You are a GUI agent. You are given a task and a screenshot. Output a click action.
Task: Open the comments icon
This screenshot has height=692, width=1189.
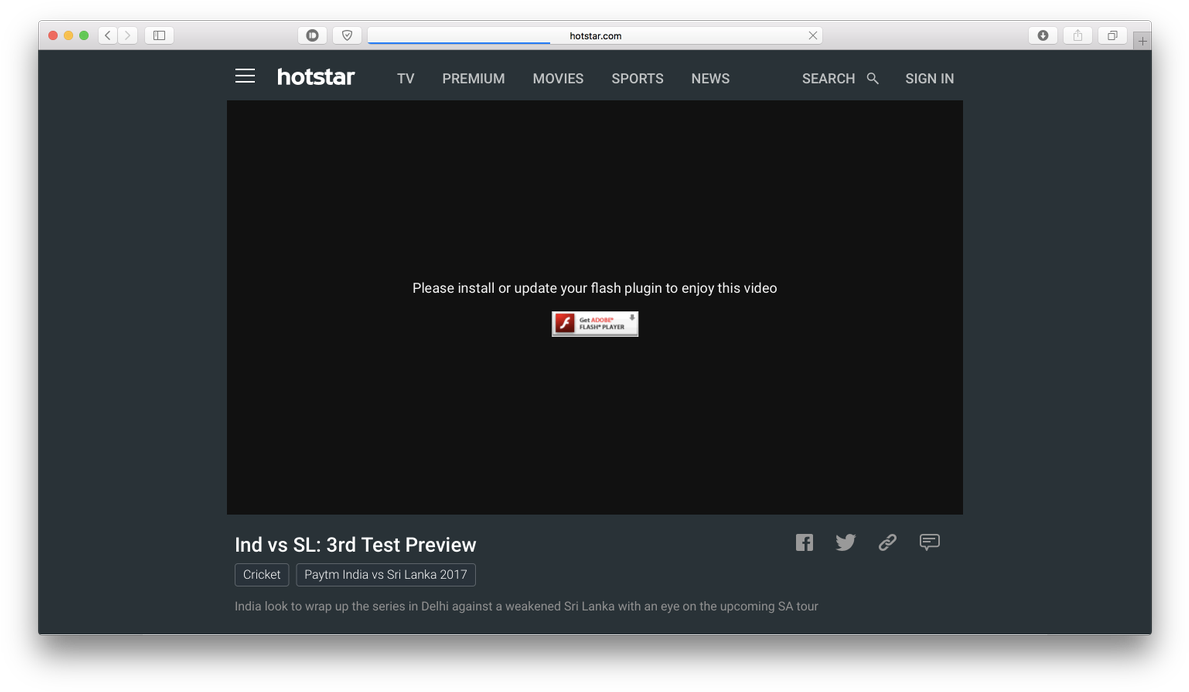[930, 542]
